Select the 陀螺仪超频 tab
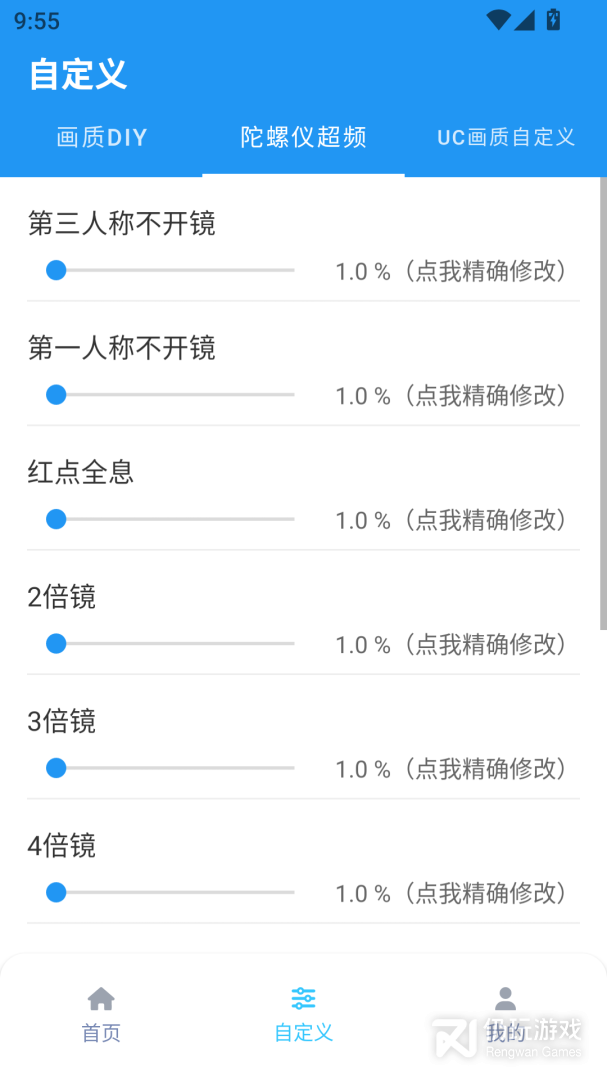Screen dimensions: 607x1080 pos(303,138)
